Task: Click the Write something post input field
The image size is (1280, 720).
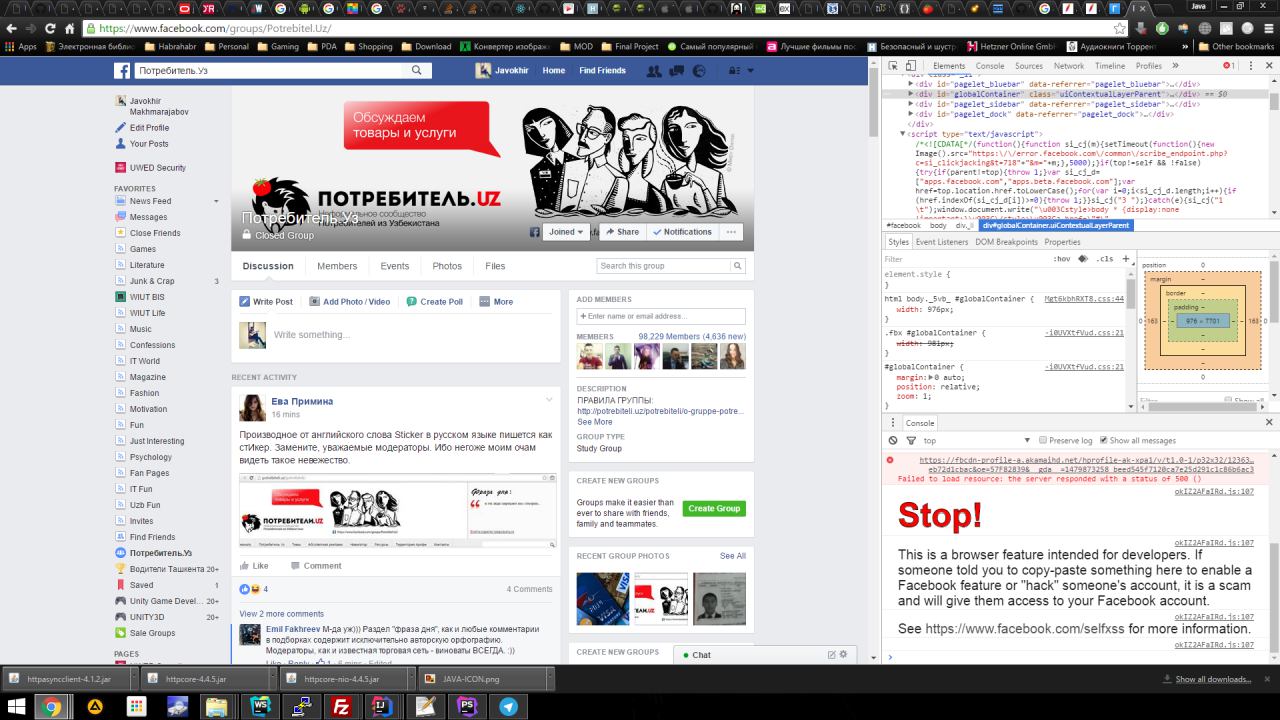Action: (412, 335)
